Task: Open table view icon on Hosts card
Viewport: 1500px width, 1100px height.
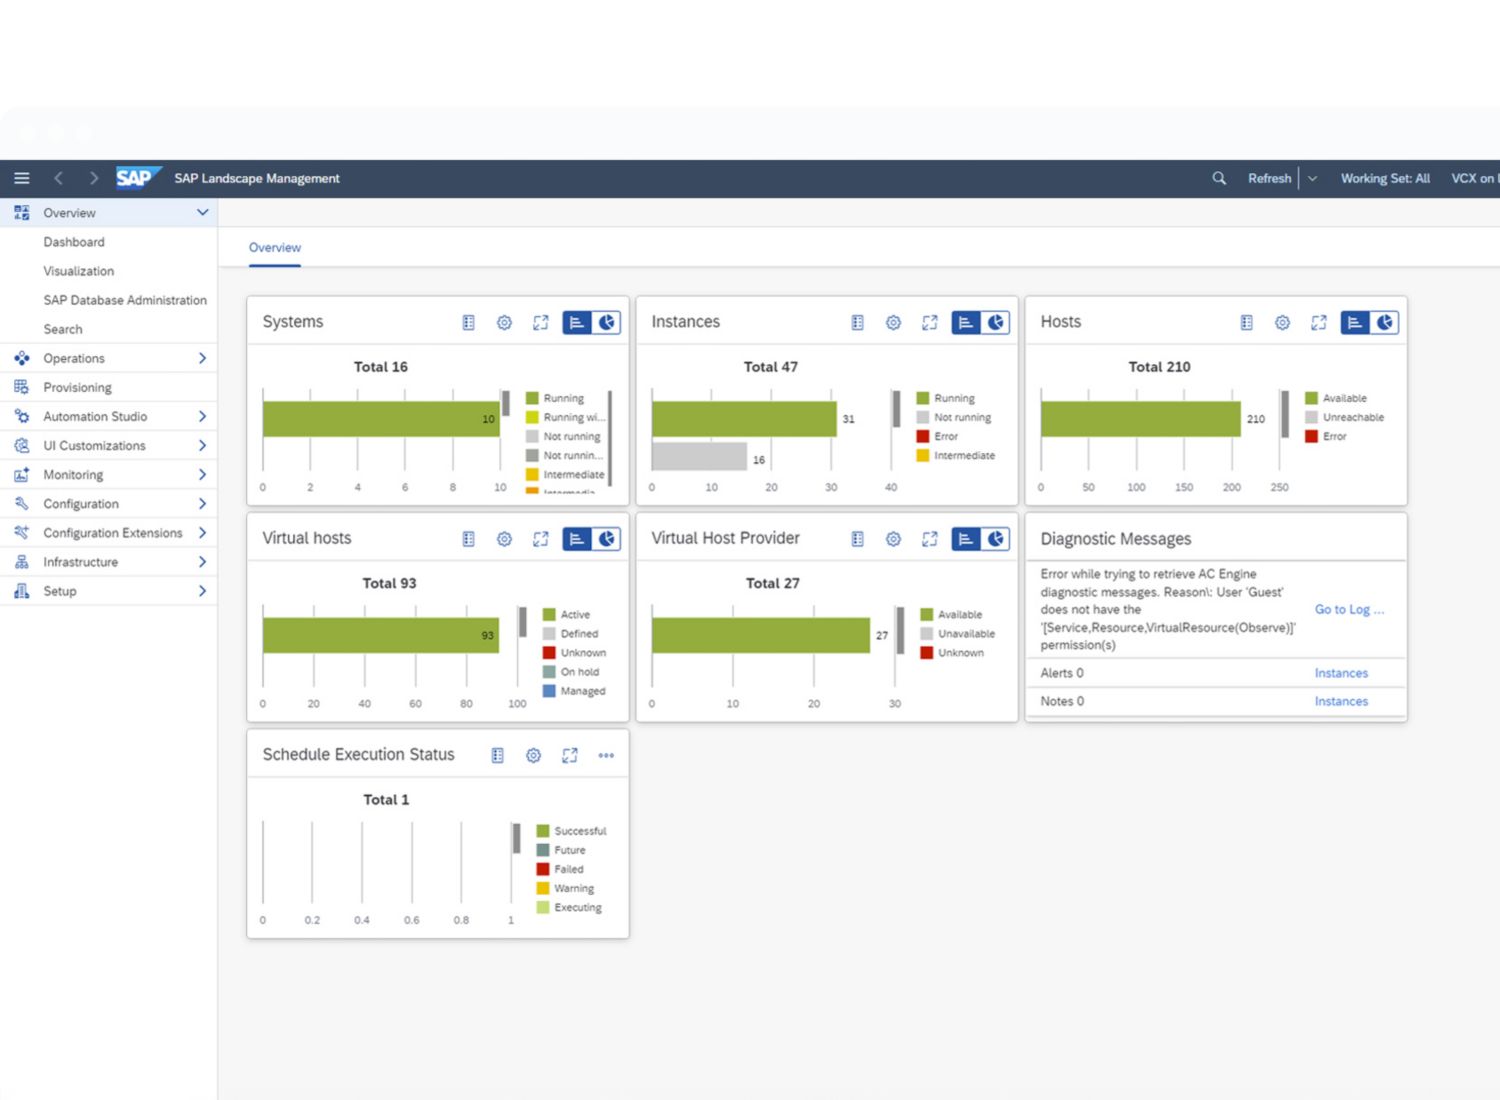Action: pyautogui.click(x=1246, y=322)
